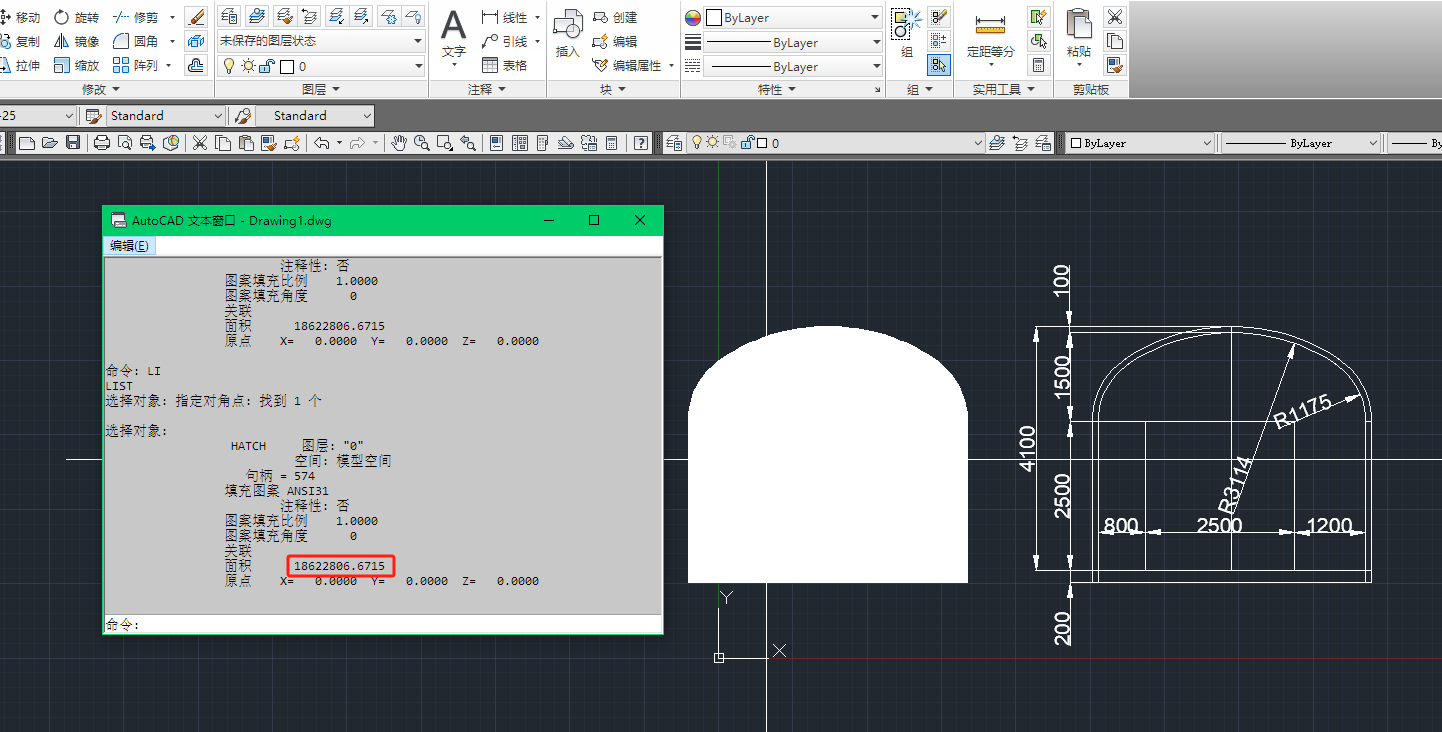Image resolution: width=1442 pixels, height=732 pixels.
Task: Click the Erase icon in Modify panel
Action: coord(196,17)
